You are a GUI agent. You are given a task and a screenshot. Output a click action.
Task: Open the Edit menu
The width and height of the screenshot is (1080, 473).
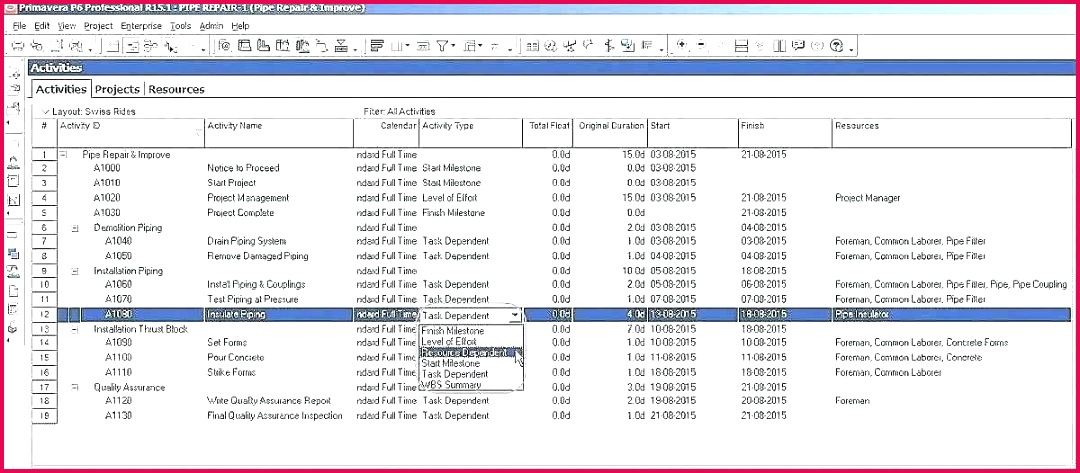(x=42, y=25)
